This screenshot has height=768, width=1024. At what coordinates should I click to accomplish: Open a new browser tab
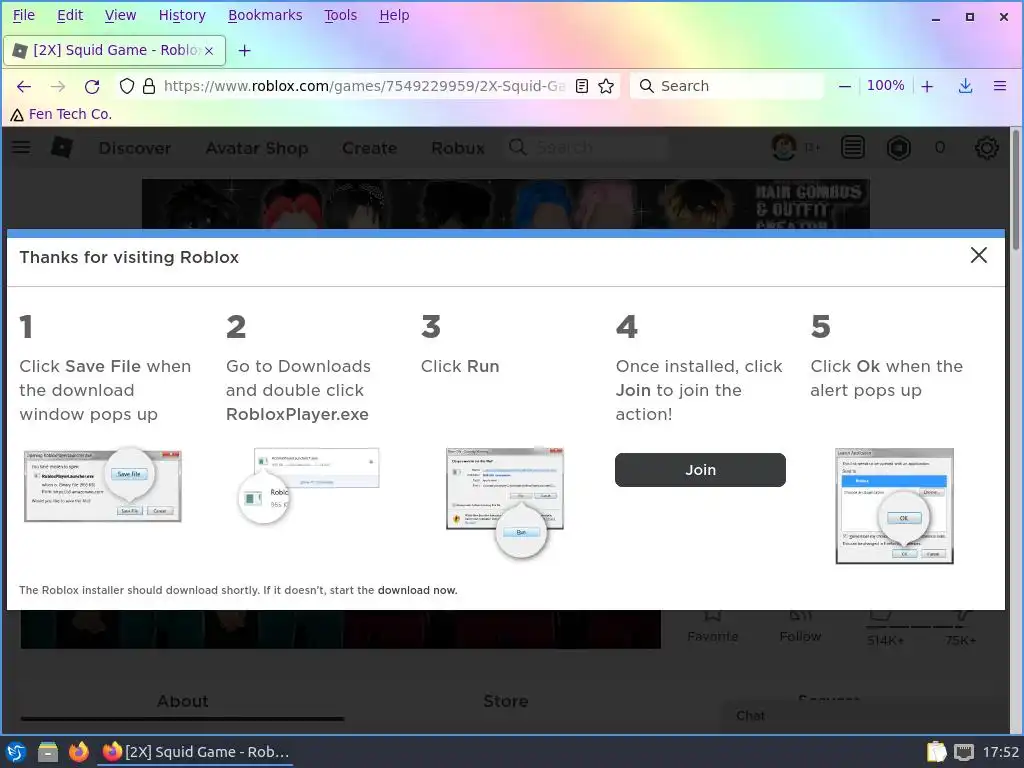[244, 51]
